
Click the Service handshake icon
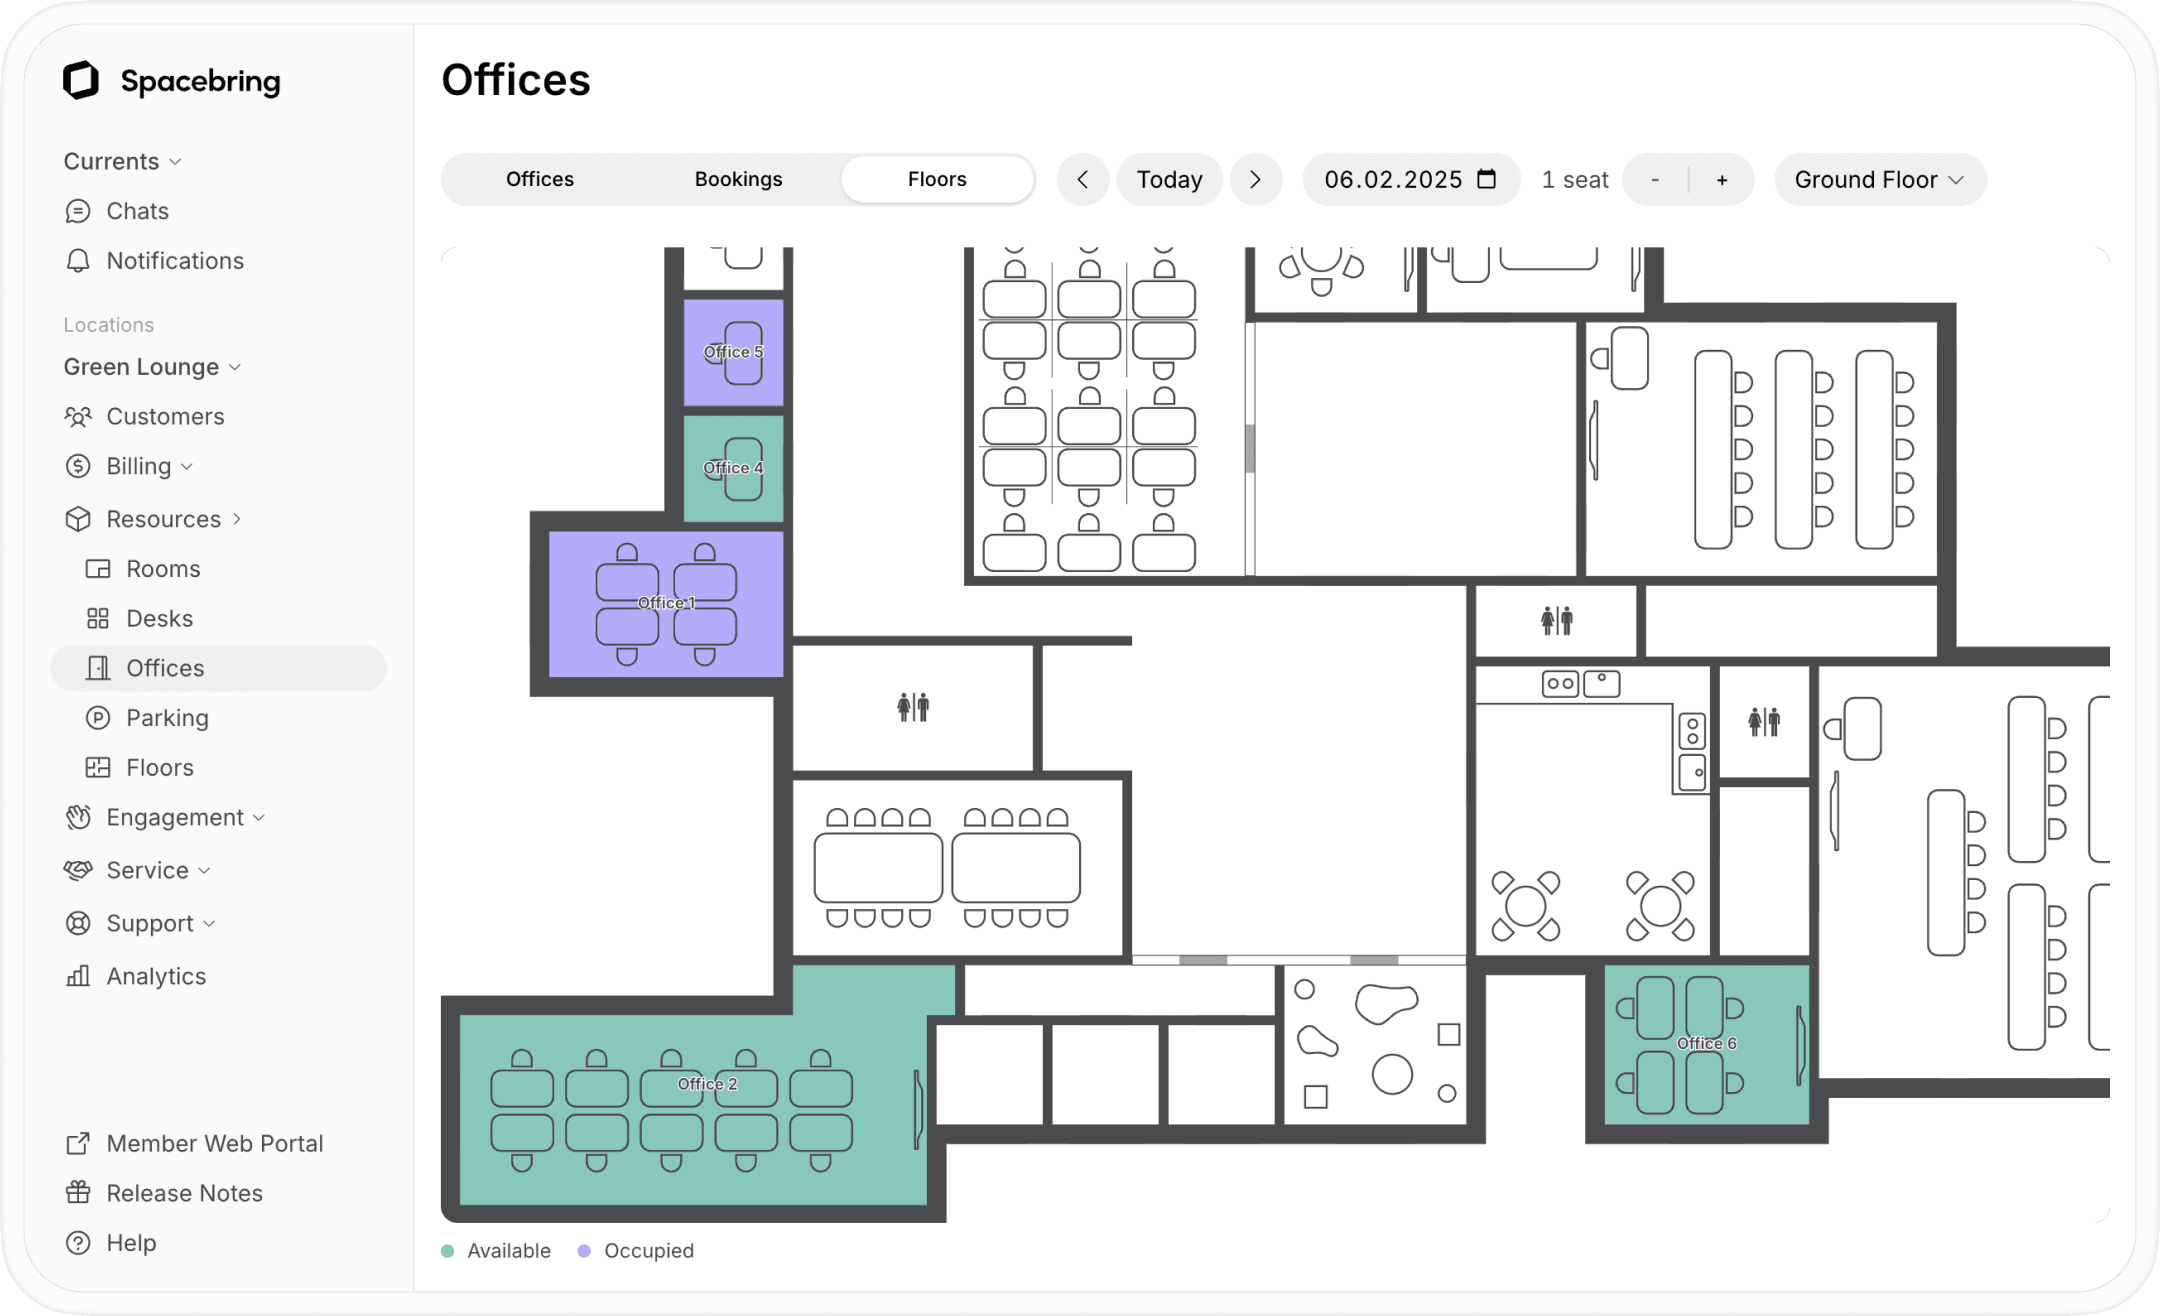tap(78, 870)
